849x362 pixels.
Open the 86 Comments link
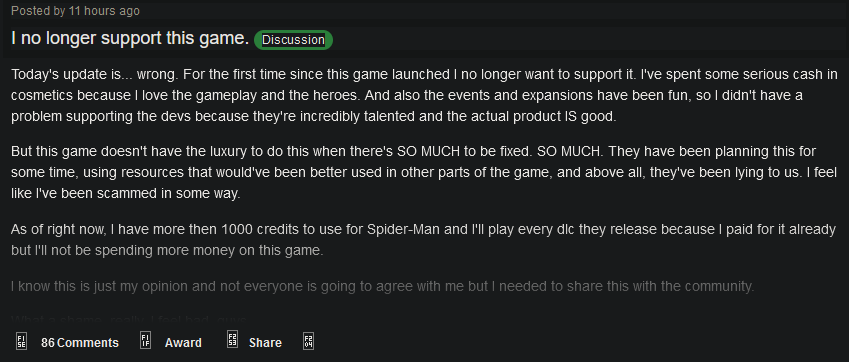tap(80, 343)
